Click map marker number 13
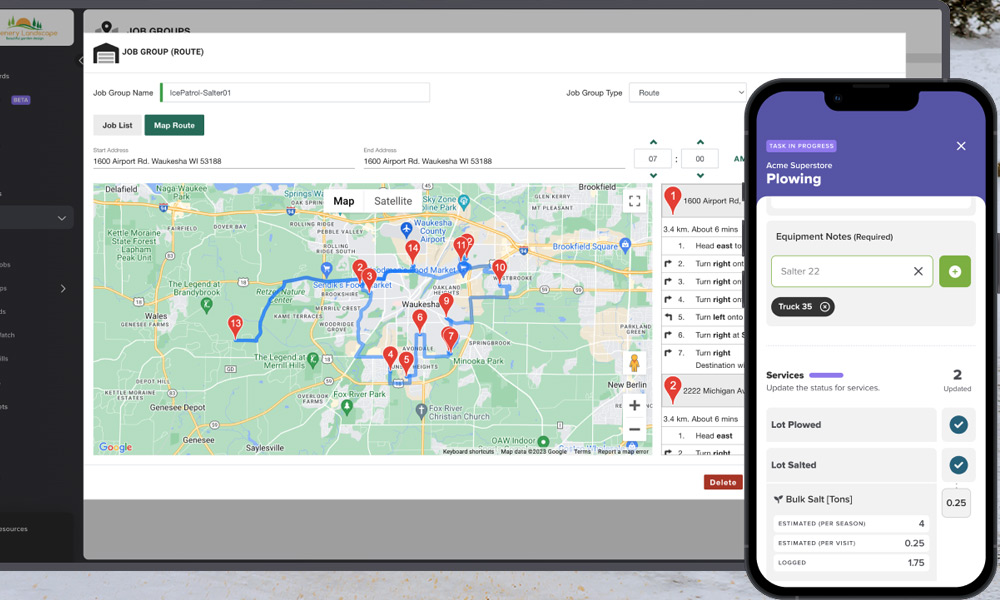The width and height of the screenshot is (1000, 600). pyautogui.click(x=235, y=326)
